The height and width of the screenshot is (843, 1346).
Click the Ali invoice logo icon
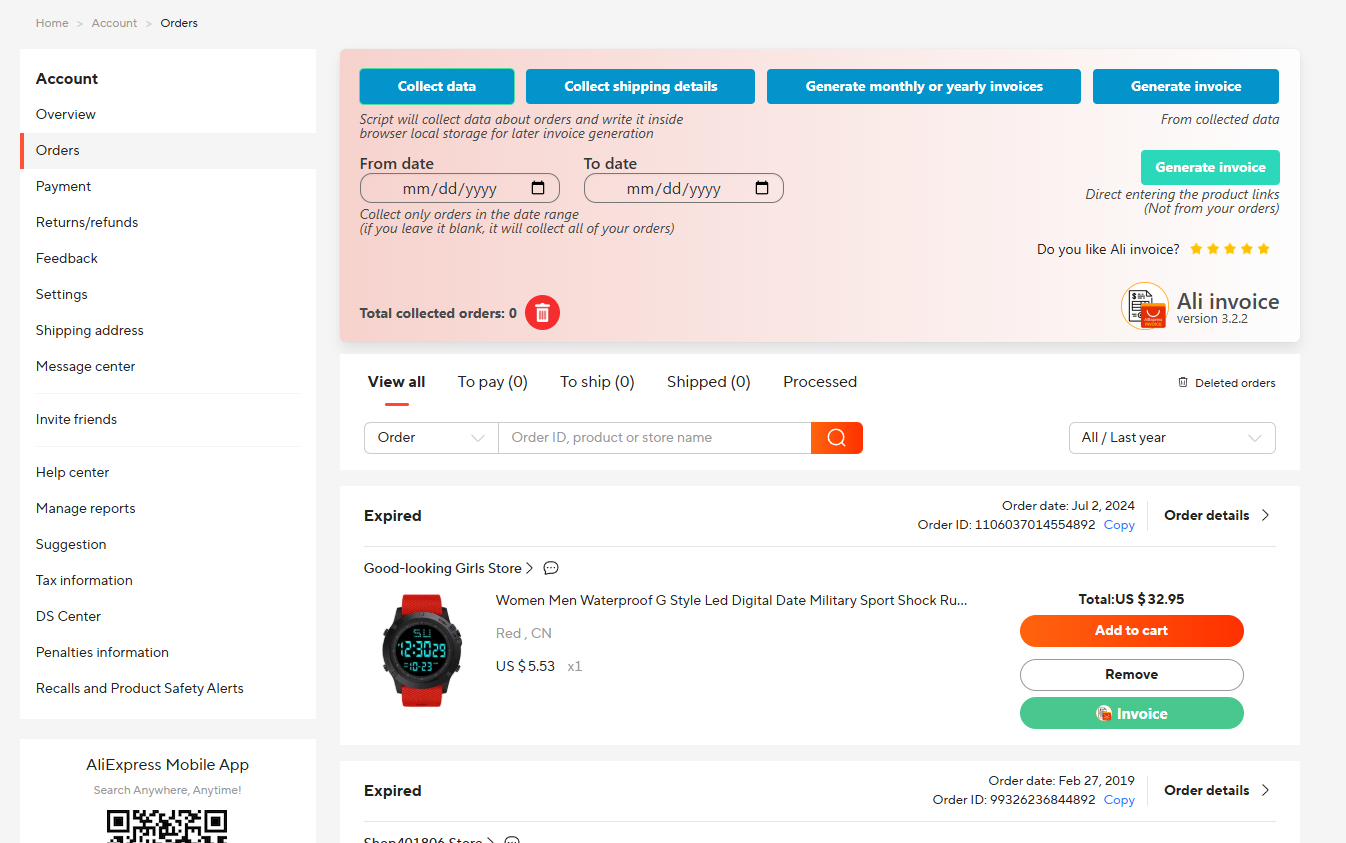pos(1145,306)
